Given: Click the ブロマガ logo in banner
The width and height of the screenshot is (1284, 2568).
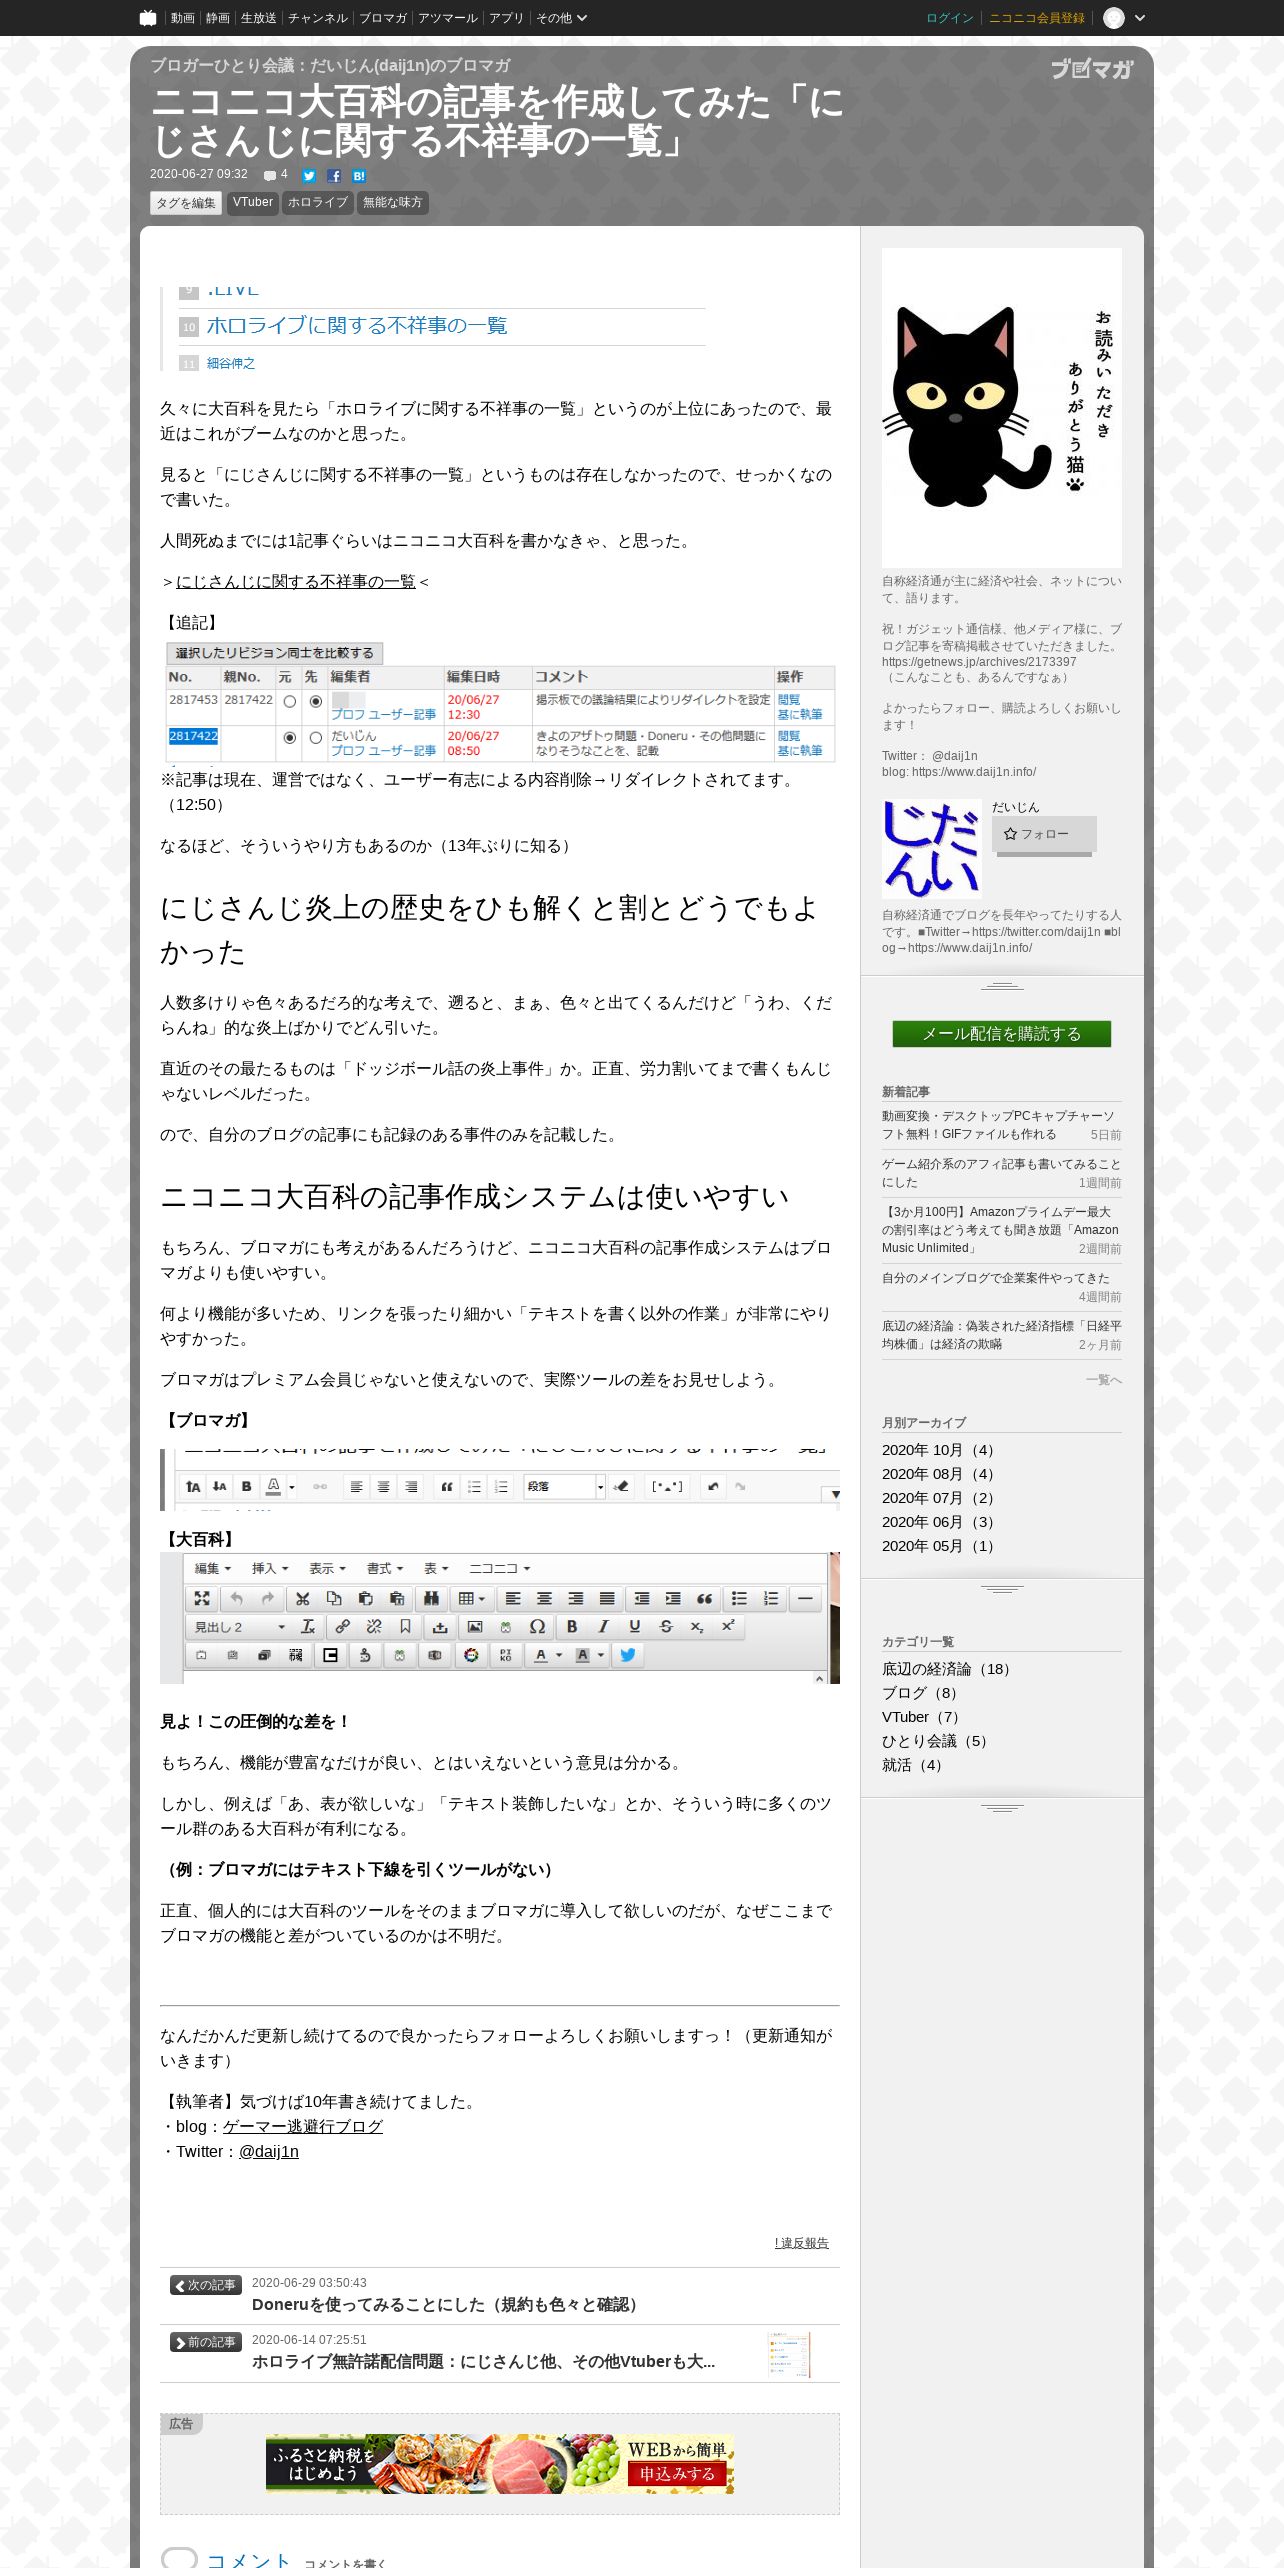Looking at the screenshot, I should [1092, 69].
